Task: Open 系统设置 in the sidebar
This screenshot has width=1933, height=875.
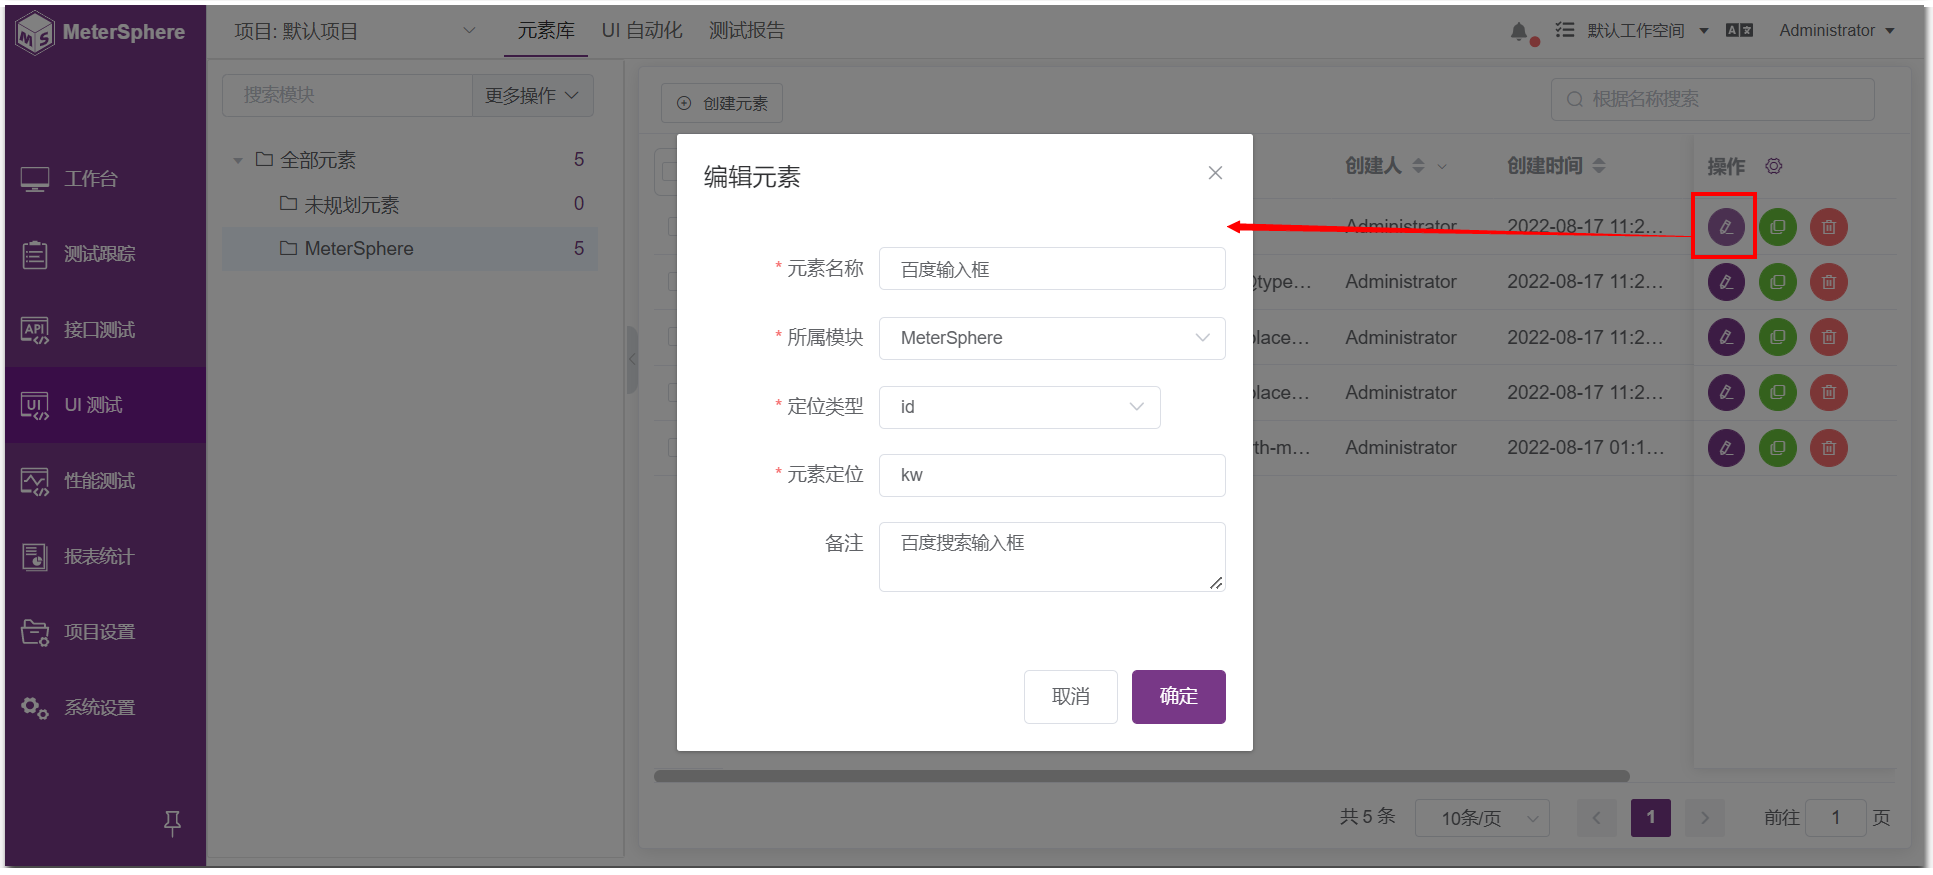Action: [x=105, y=708]
